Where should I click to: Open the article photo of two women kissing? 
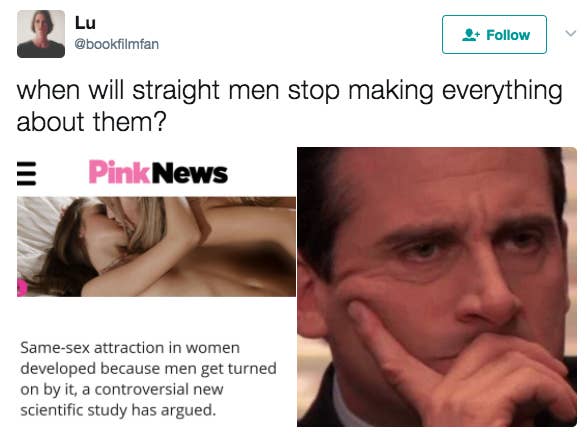coord(156,247)
